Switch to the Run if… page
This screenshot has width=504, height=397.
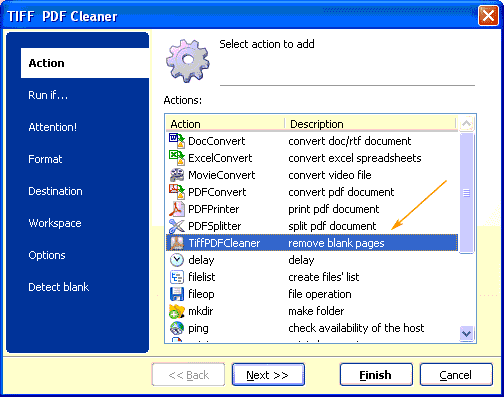coord(48,95)
